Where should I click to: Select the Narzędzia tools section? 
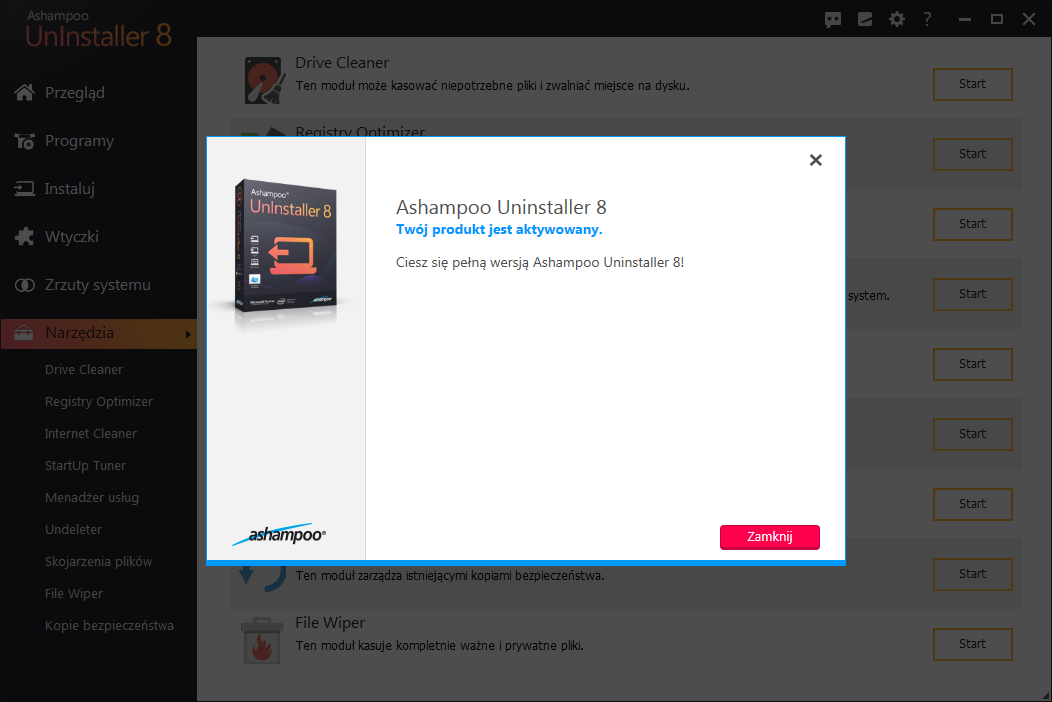point(99,334)
